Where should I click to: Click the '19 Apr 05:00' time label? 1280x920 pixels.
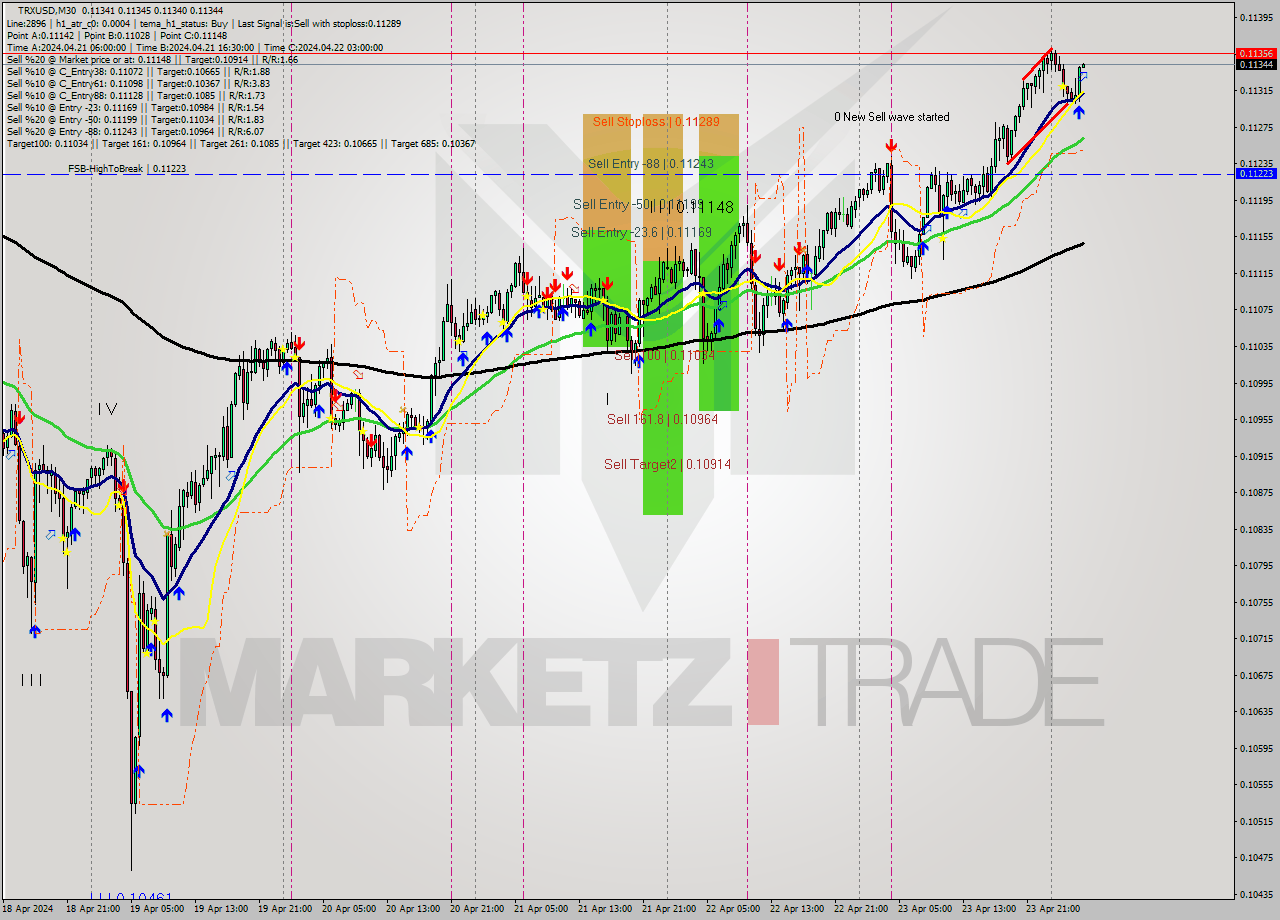click(x=157, y=909)
